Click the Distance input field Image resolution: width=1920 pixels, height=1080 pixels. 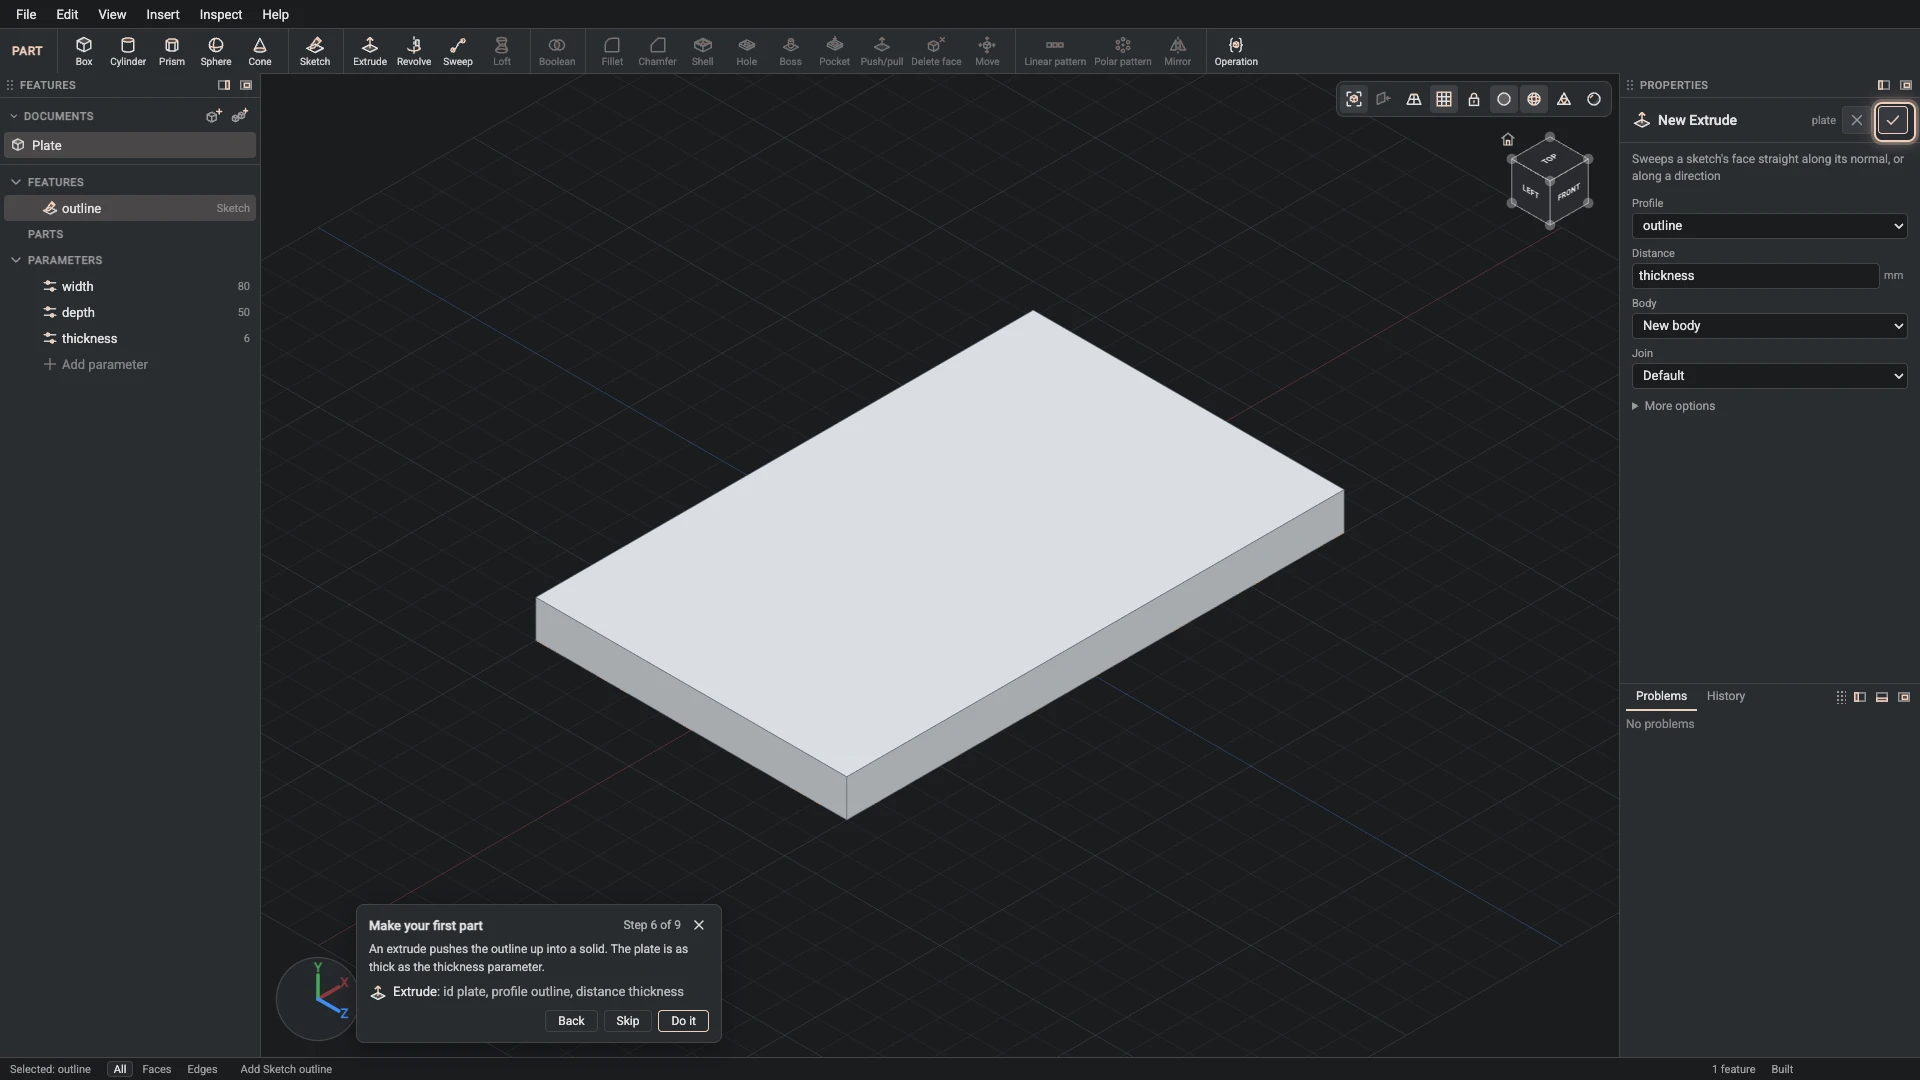point(1755,276)
